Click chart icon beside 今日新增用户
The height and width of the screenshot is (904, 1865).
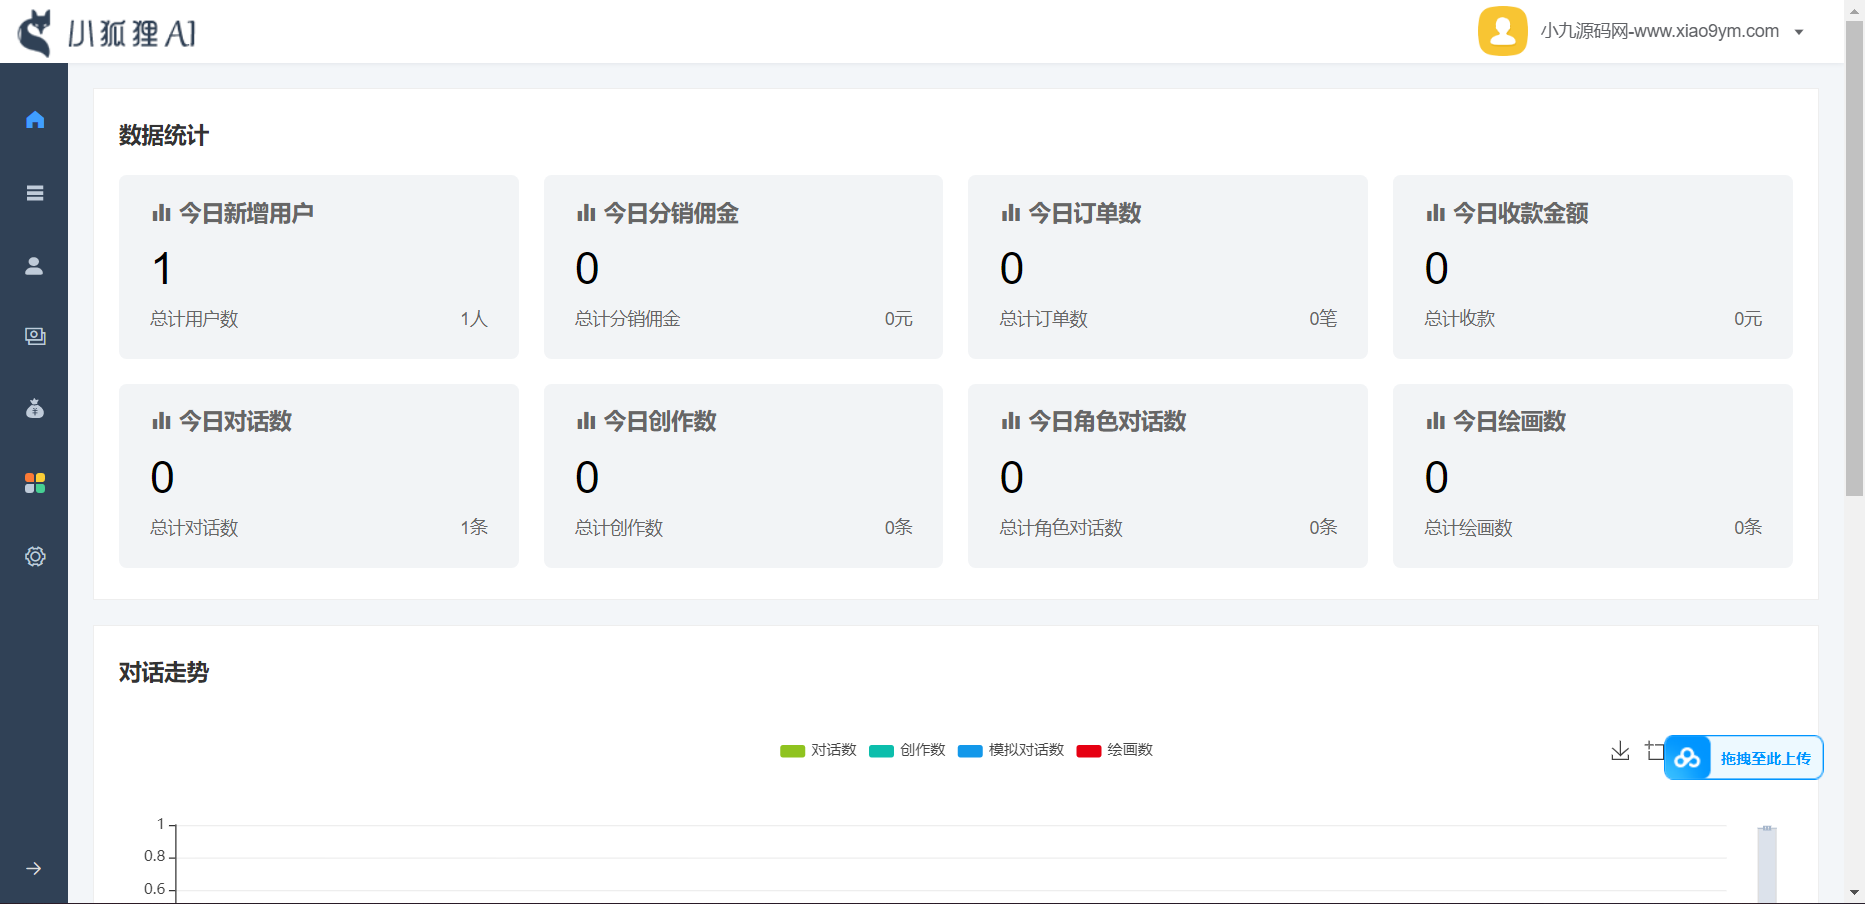coord(161,213)
